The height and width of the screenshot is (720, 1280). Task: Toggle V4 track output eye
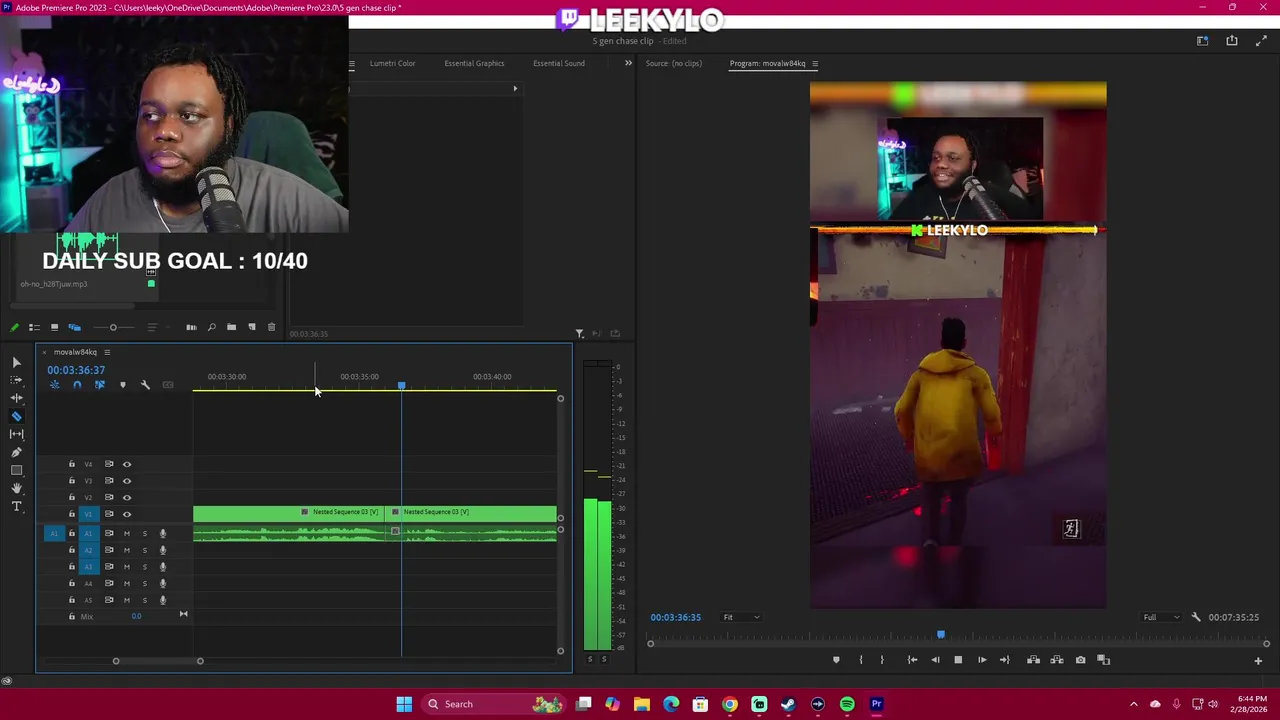pyautogui.click(x=127, y=464)
